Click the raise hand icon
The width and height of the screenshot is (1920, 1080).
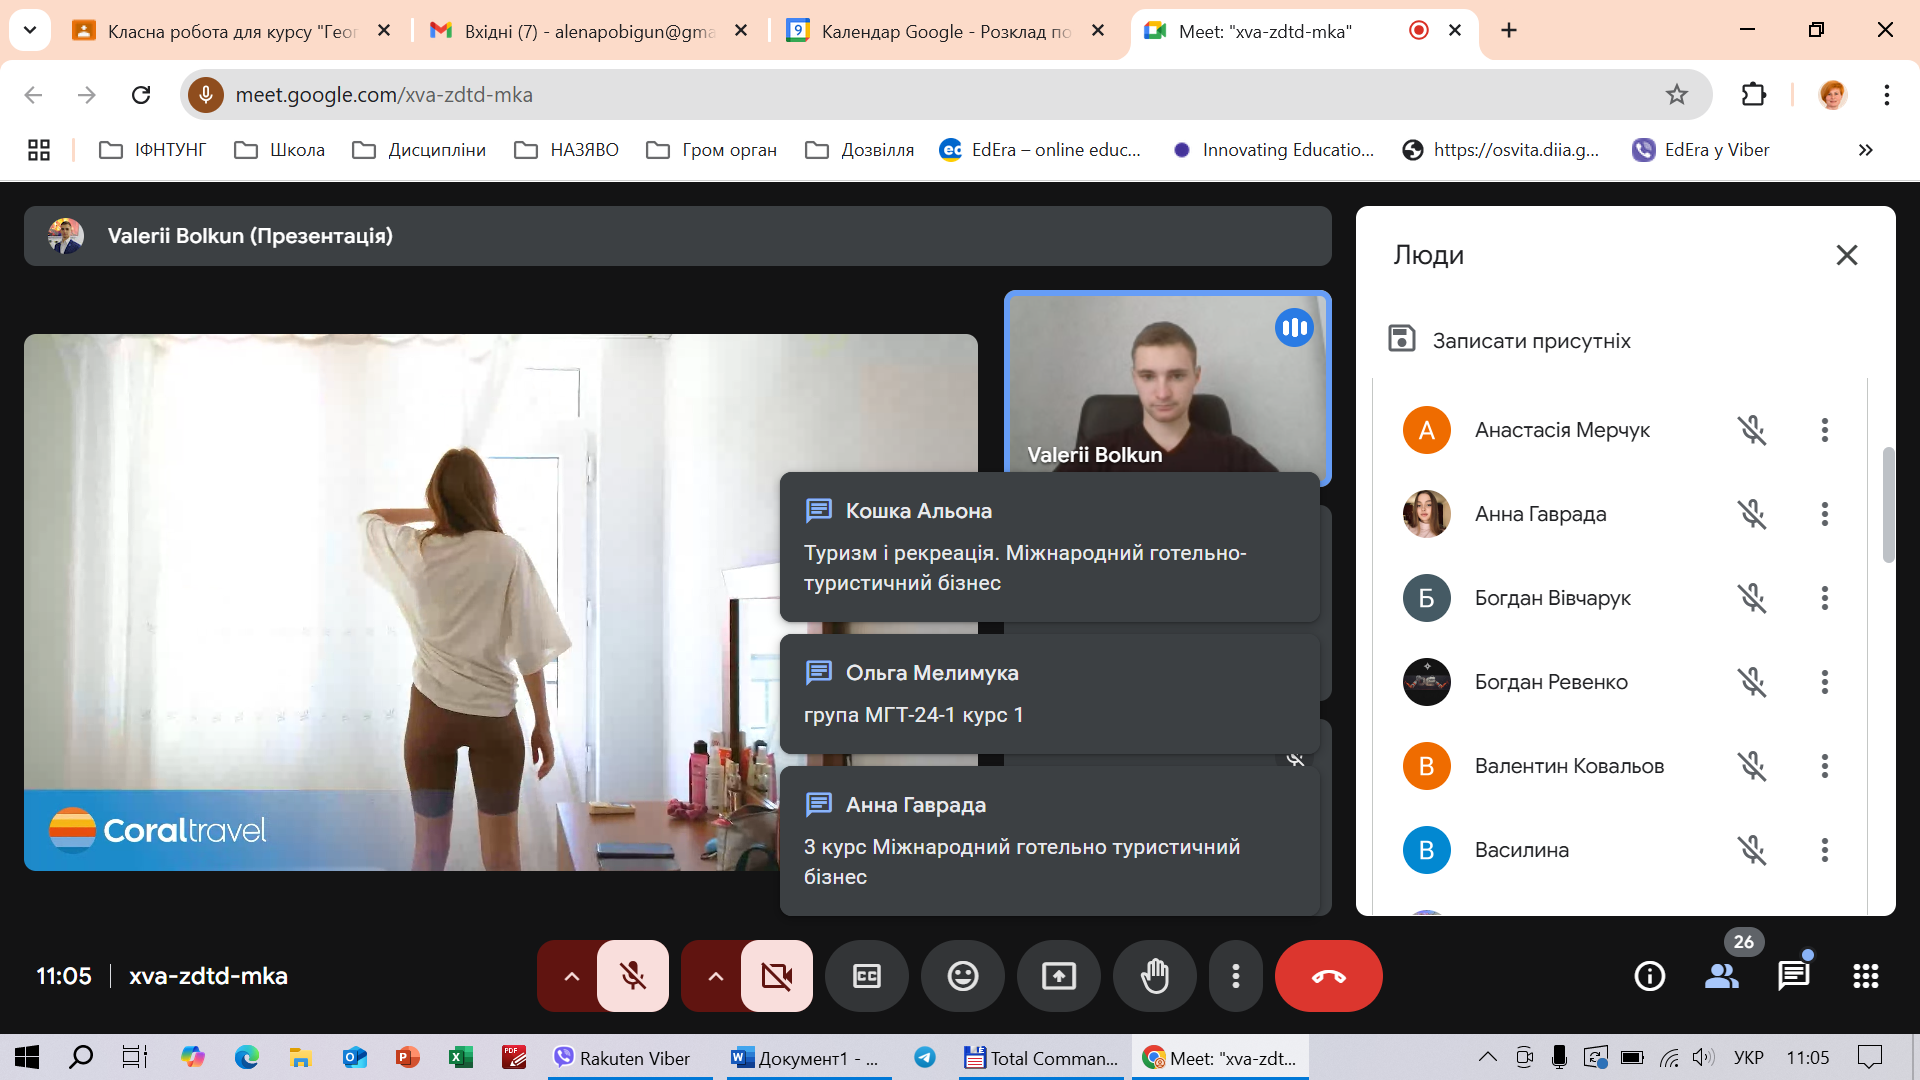[1154, 976]
